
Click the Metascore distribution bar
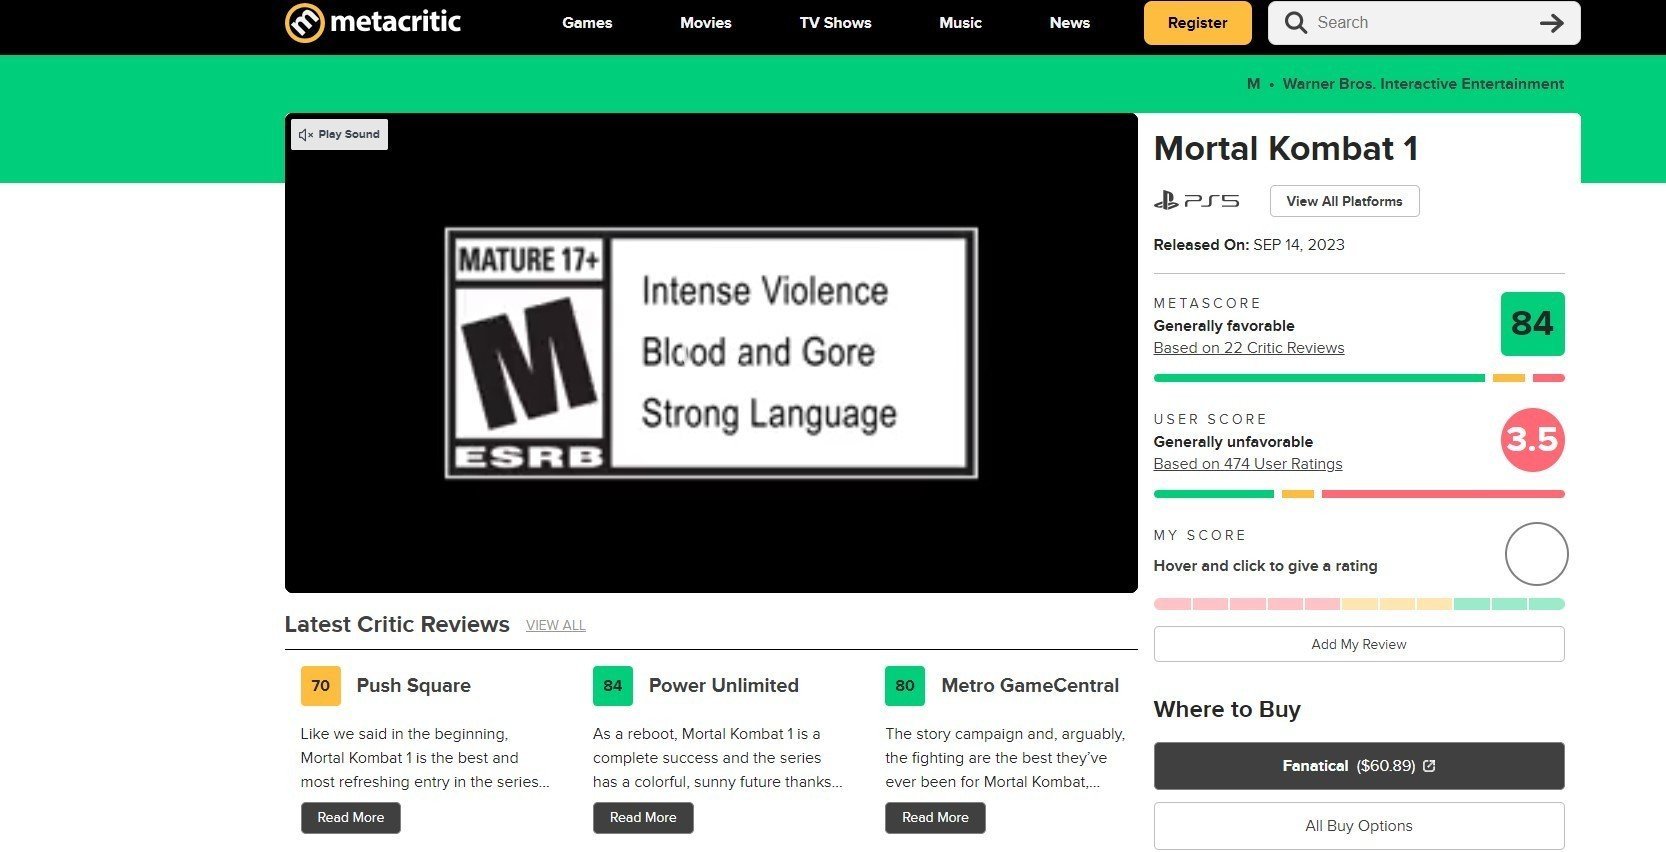(1359, 378)
